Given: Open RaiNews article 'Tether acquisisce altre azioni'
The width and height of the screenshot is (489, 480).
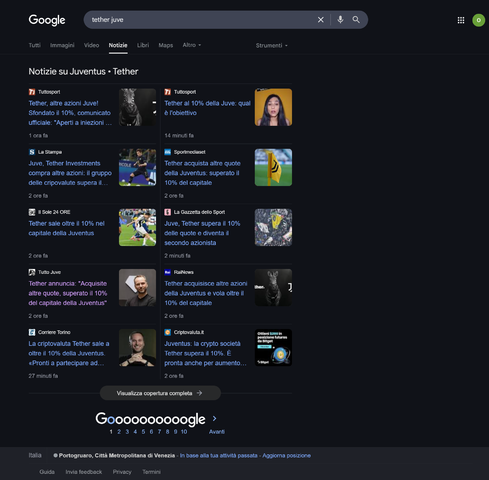Looking at the screenshot, I should pos(206,293).
